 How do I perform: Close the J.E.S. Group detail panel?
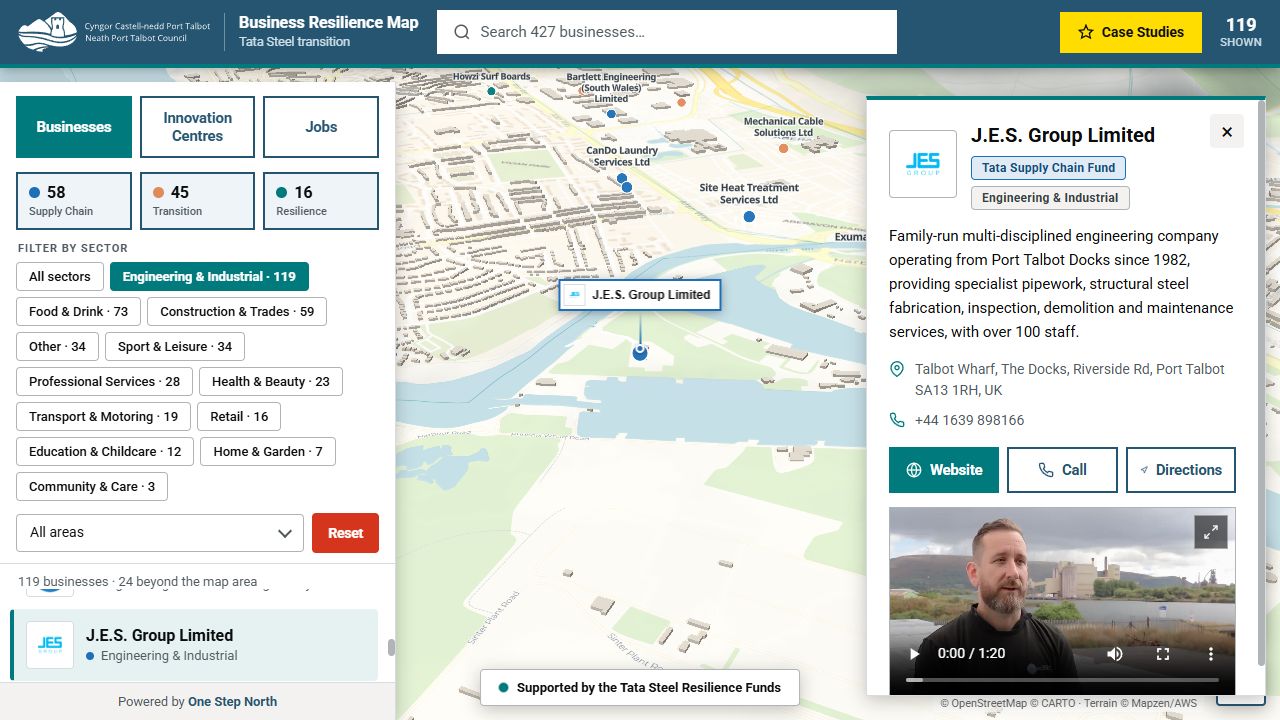click(1227, 131)
